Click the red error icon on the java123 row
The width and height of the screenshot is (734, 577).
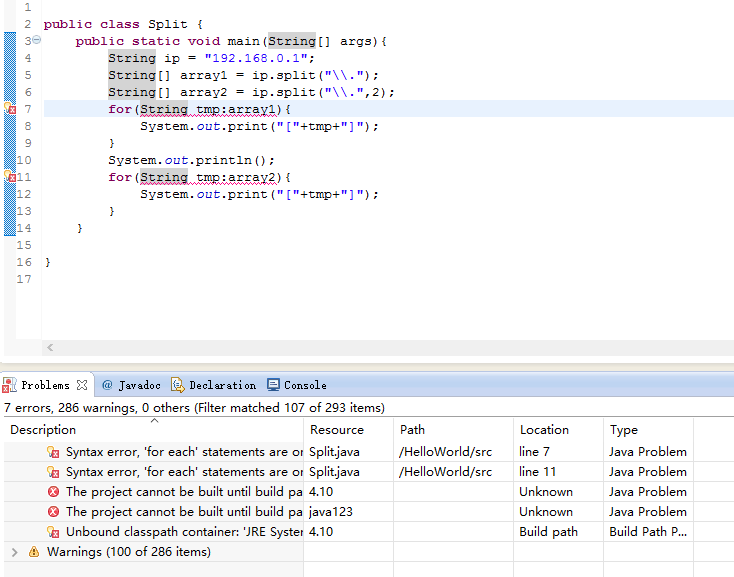pos(53,512)
